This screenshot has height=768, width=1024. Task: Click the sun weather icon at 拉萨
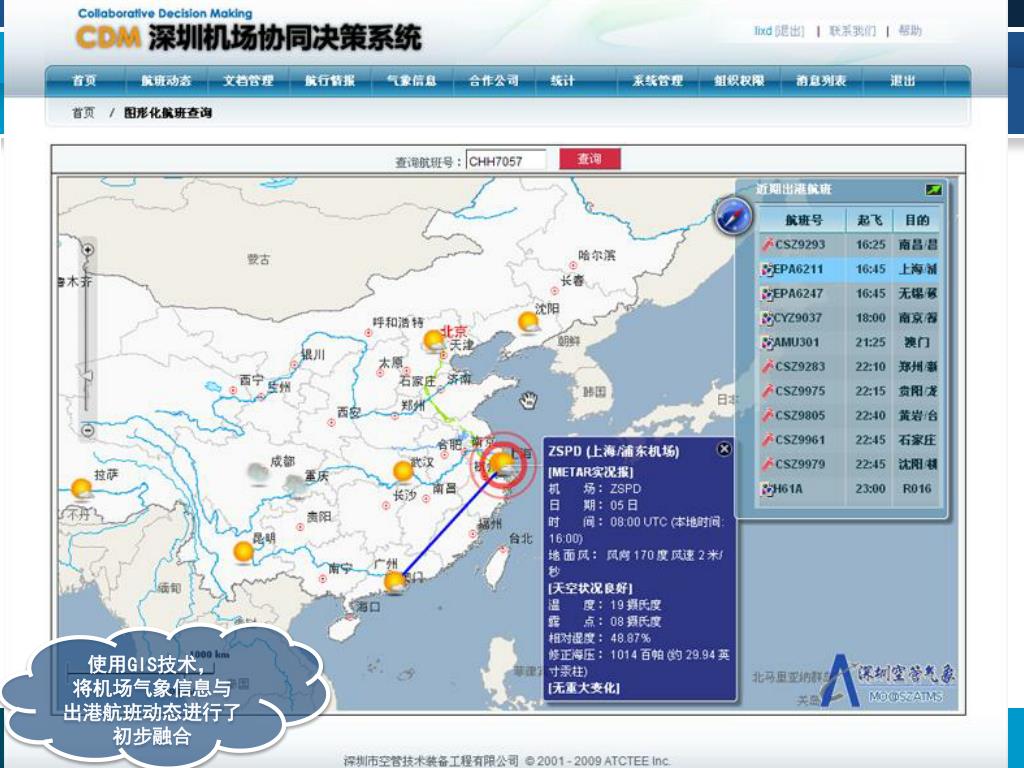coord(82,488)
